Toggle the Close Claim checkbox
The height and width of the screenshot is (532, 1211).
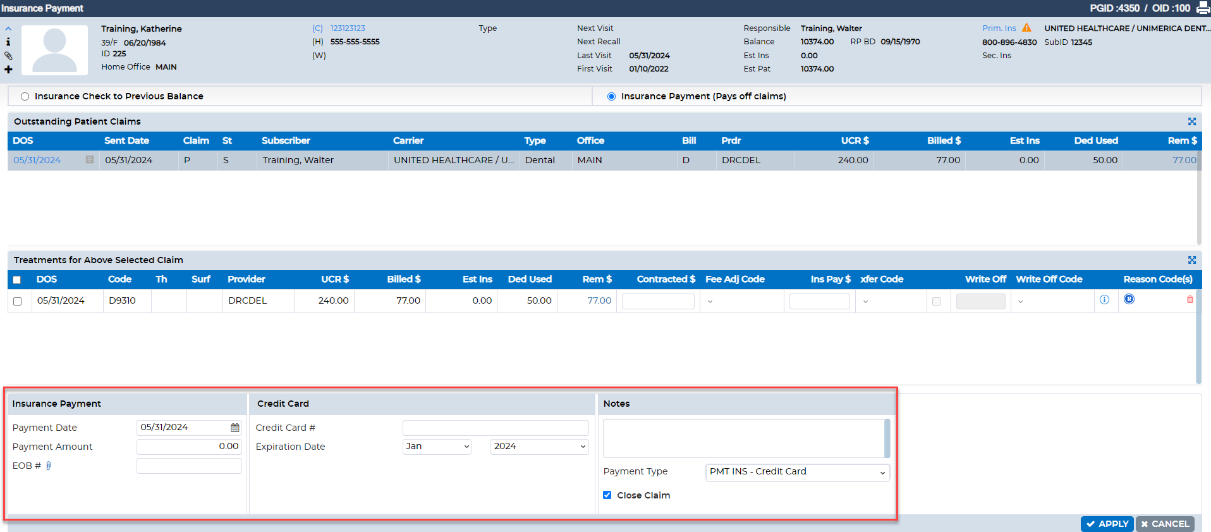(x=607, y=495)
